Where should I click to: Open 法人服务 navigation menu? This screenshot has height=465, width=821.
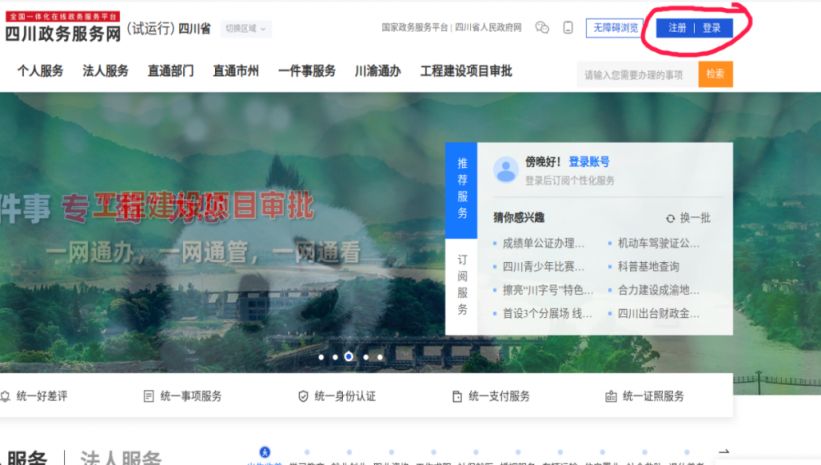pyautogui.click(x=105, y=71)
